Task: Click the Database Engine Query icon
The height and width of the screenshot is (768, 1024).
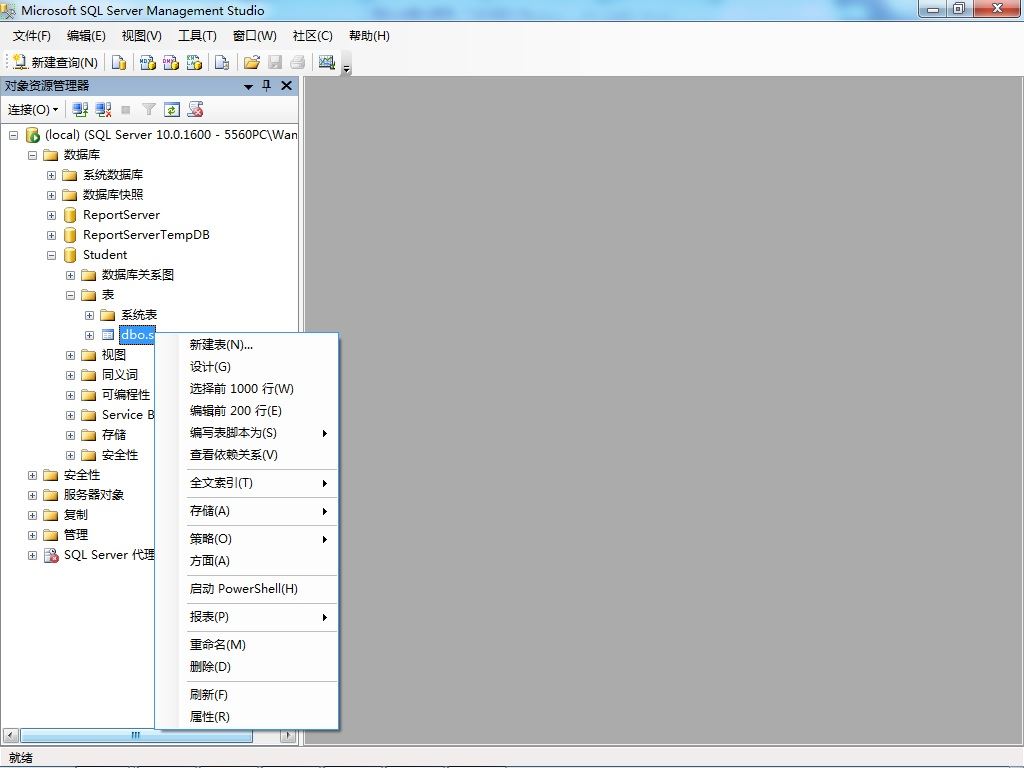Action: coord(119,62)
